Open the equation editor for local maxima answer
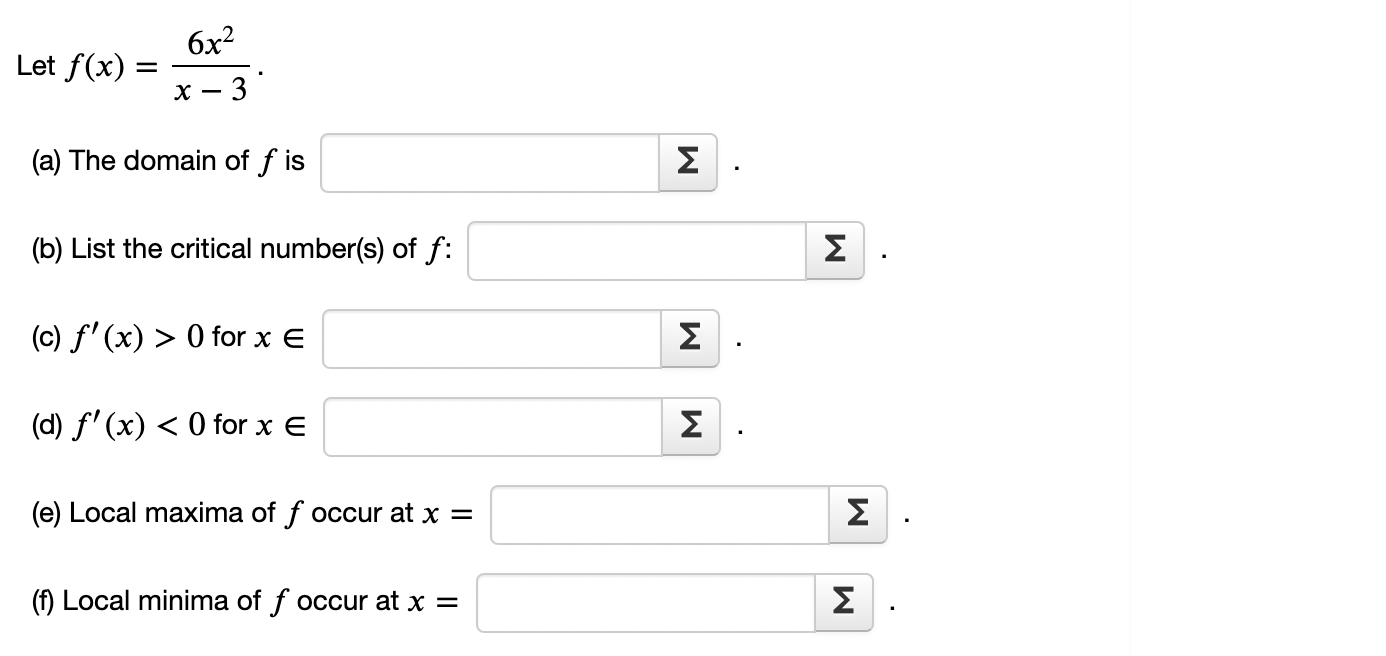The image size is (1386, 656). click(857, 514)
